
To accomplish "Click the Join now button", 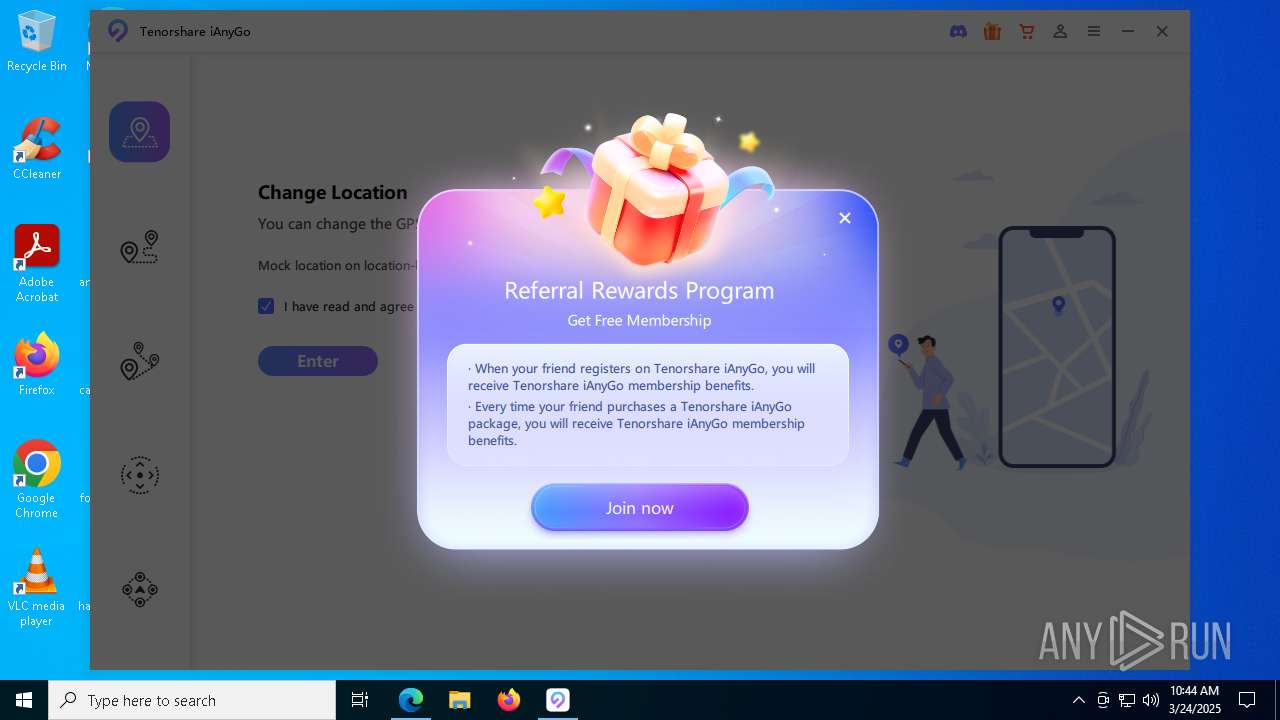I will coord(640,508).
